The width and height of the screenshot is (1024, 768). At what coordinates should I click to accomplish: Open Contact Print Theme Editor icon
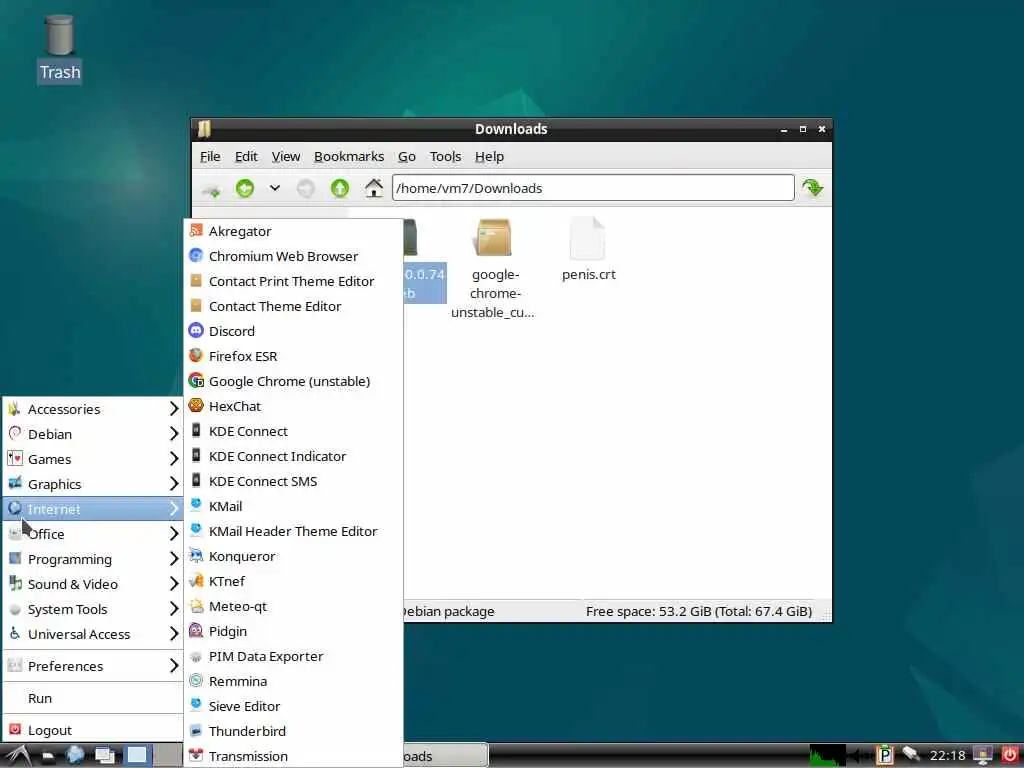[x=196, y=281]
